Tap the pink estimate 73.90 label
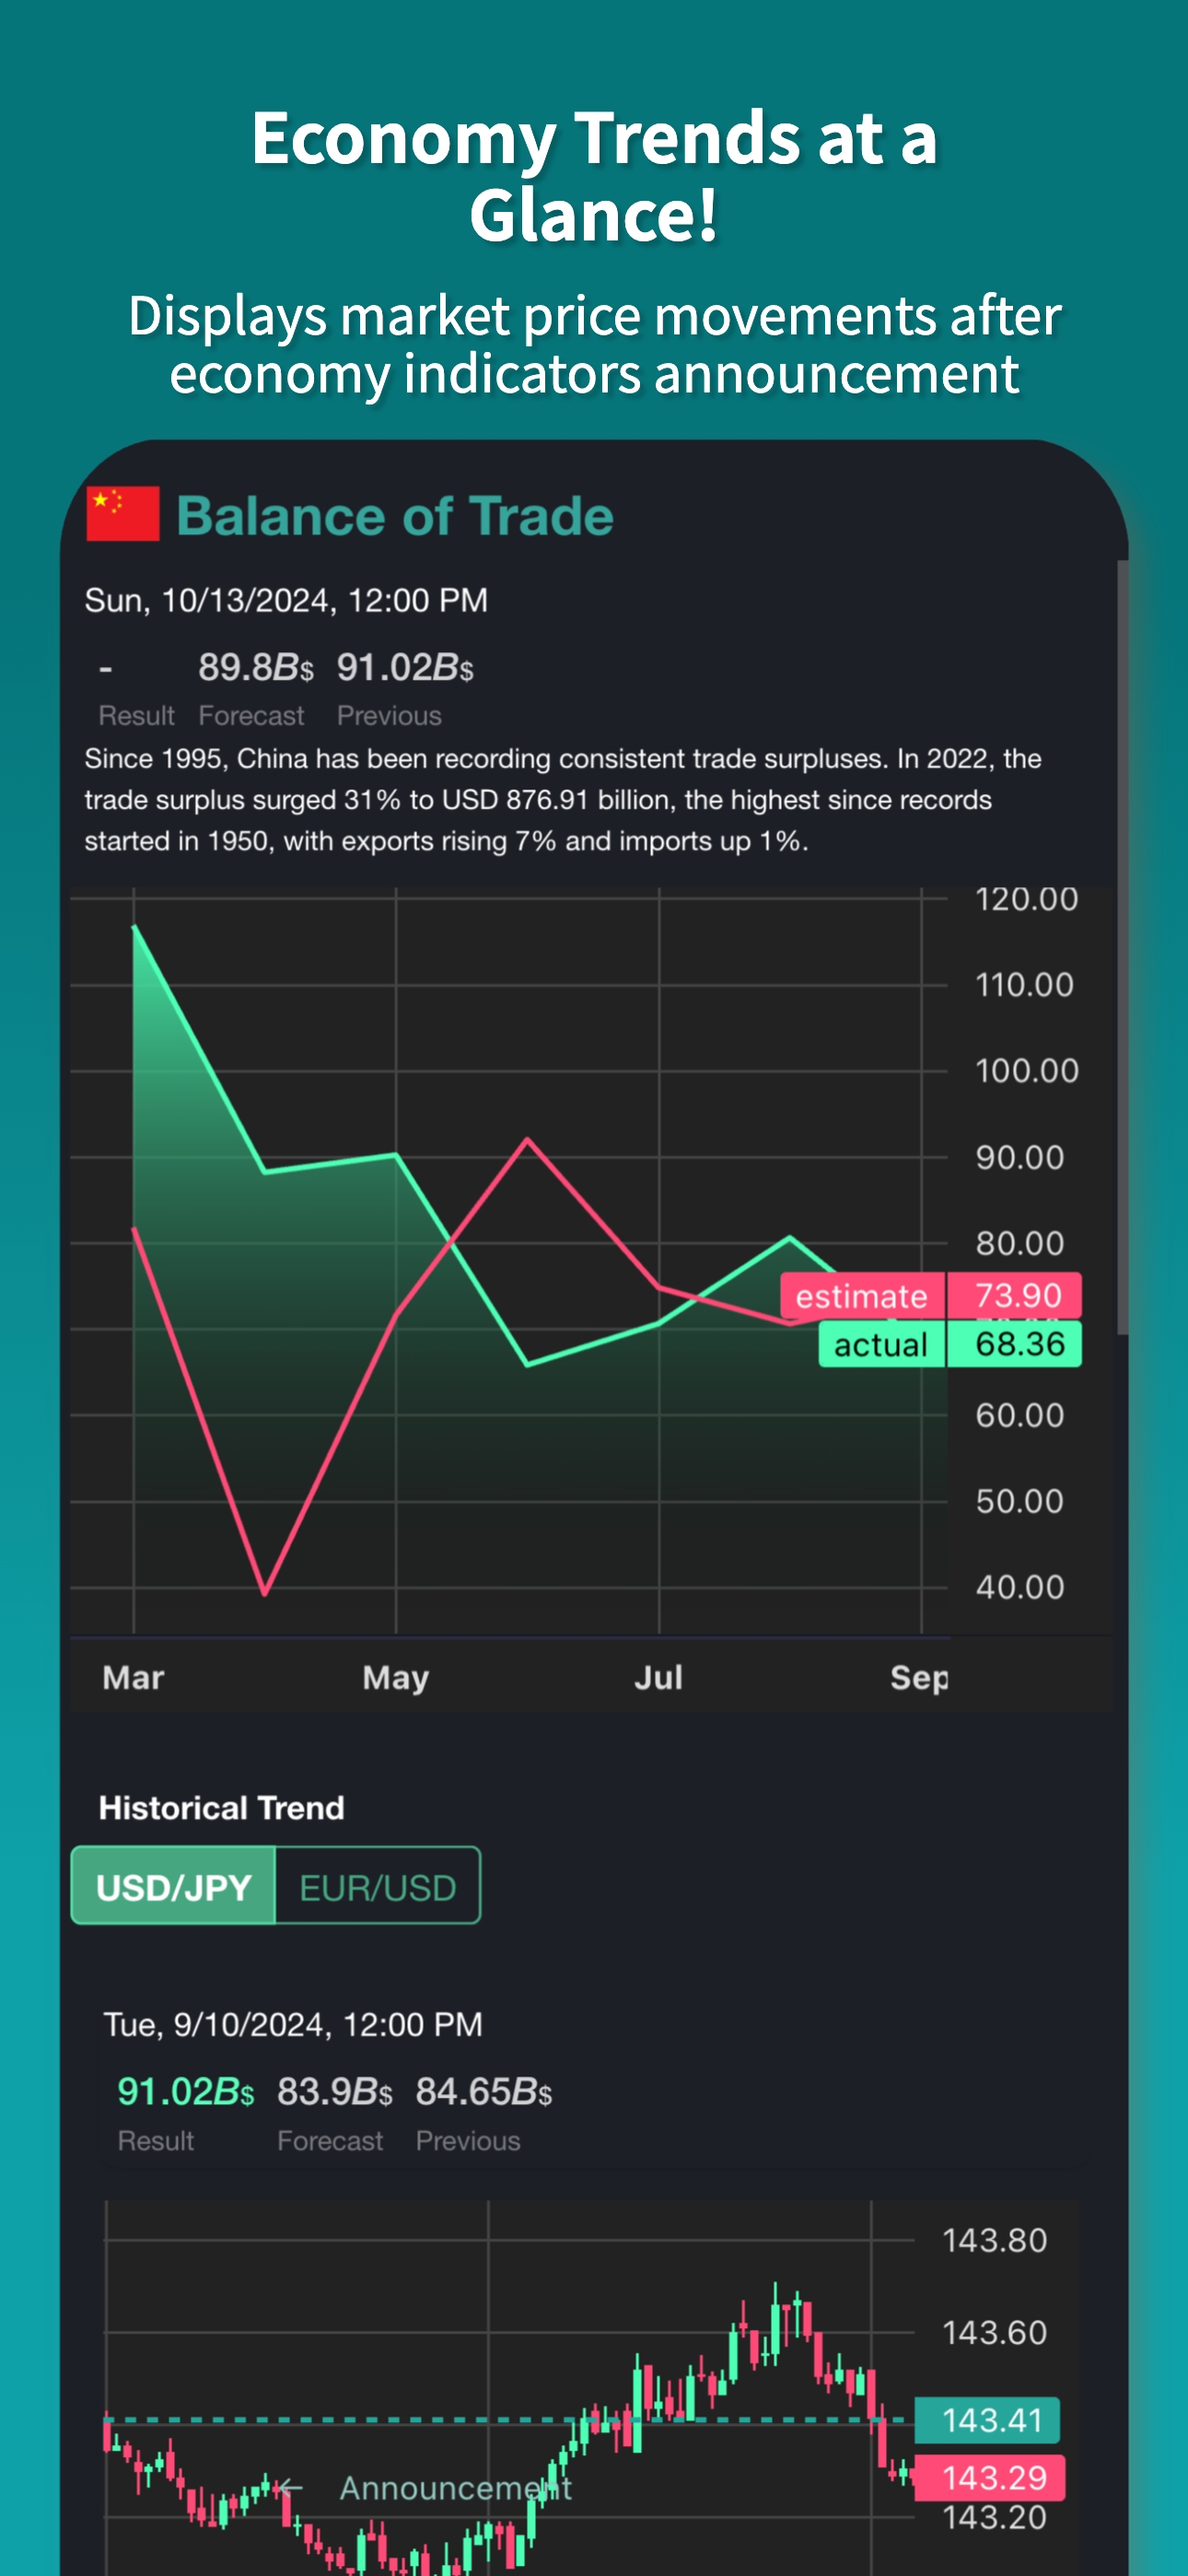Viewport: 1188px width, 2576px height. tap(930, 1295)
